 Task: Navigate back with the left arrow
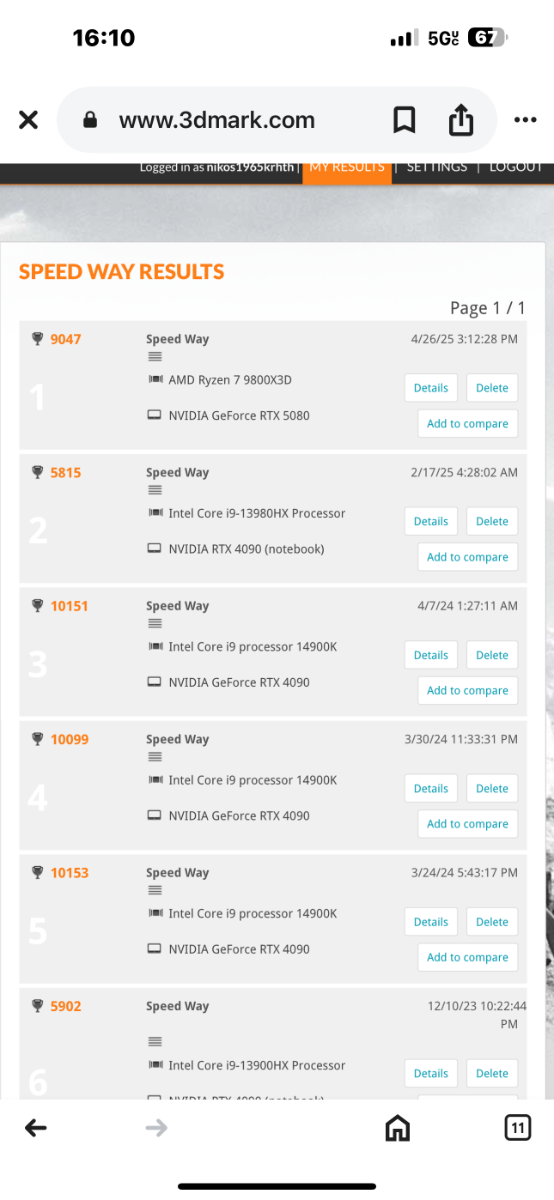[36, 1128]
